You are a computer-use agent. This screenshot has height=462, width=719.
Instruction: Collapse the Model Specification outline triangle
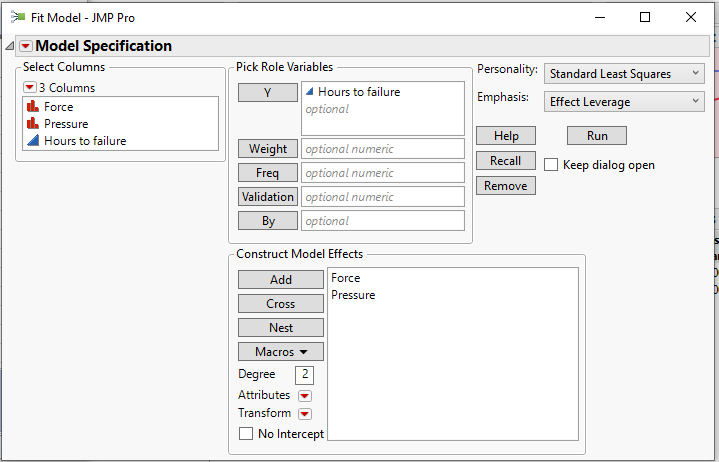(x=10, y=46)
